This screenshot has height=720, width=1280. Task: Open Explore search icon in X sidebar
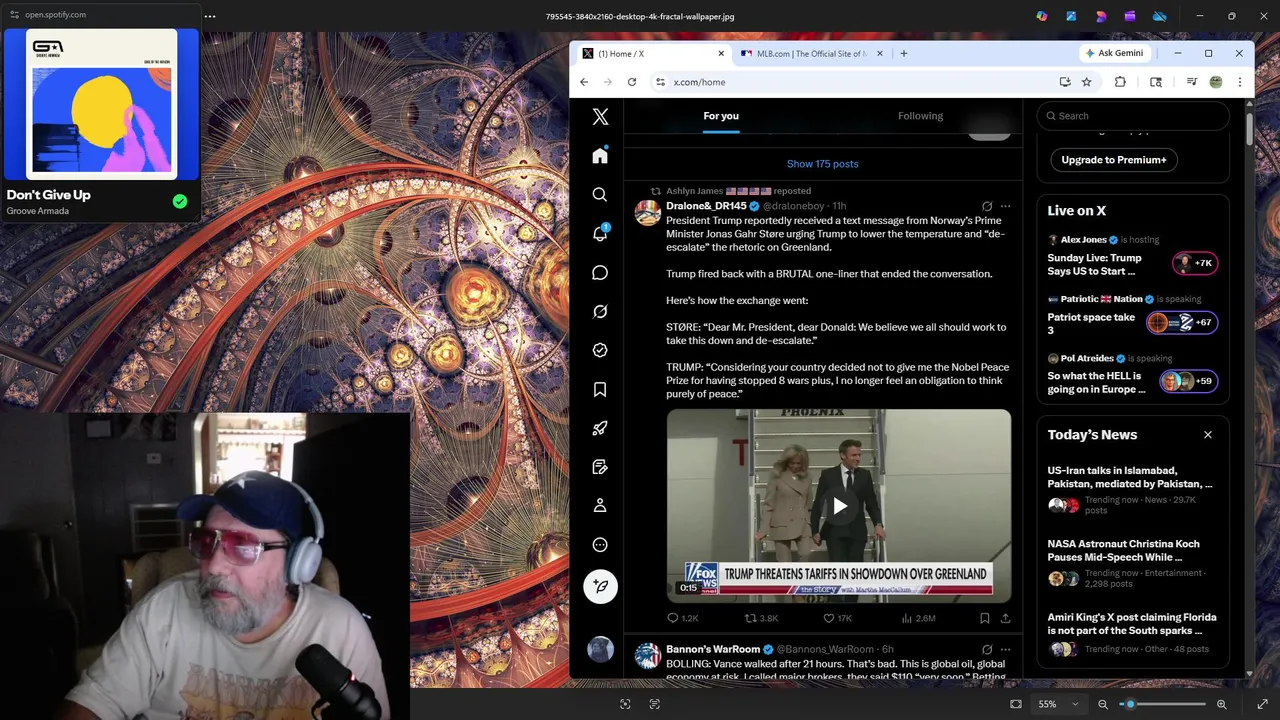(600, 195)
